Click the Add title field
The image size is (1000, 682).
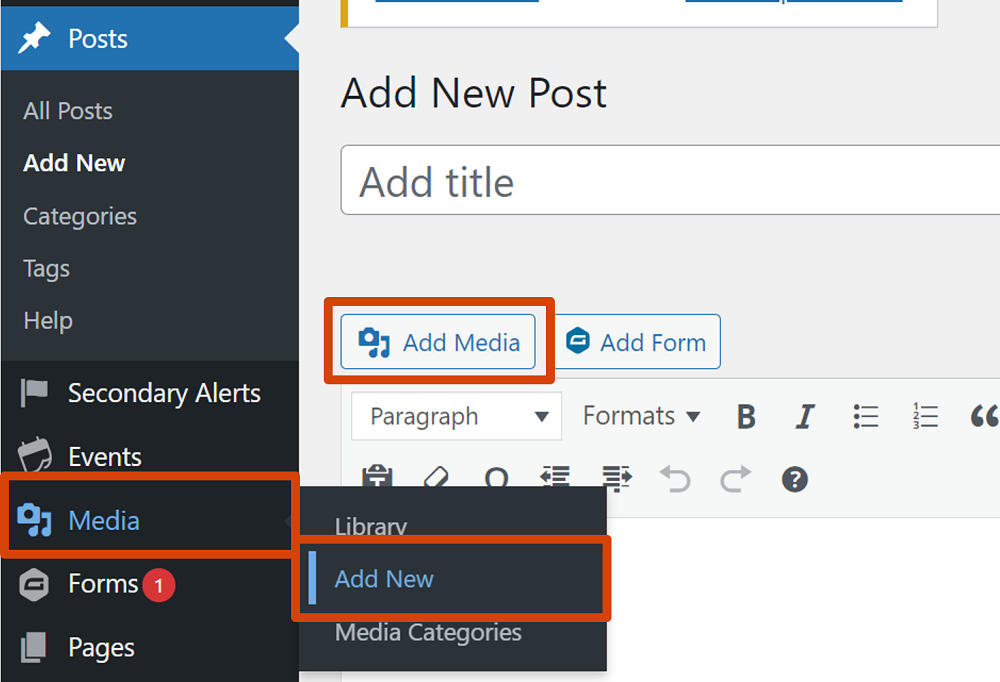pos(670,181)
